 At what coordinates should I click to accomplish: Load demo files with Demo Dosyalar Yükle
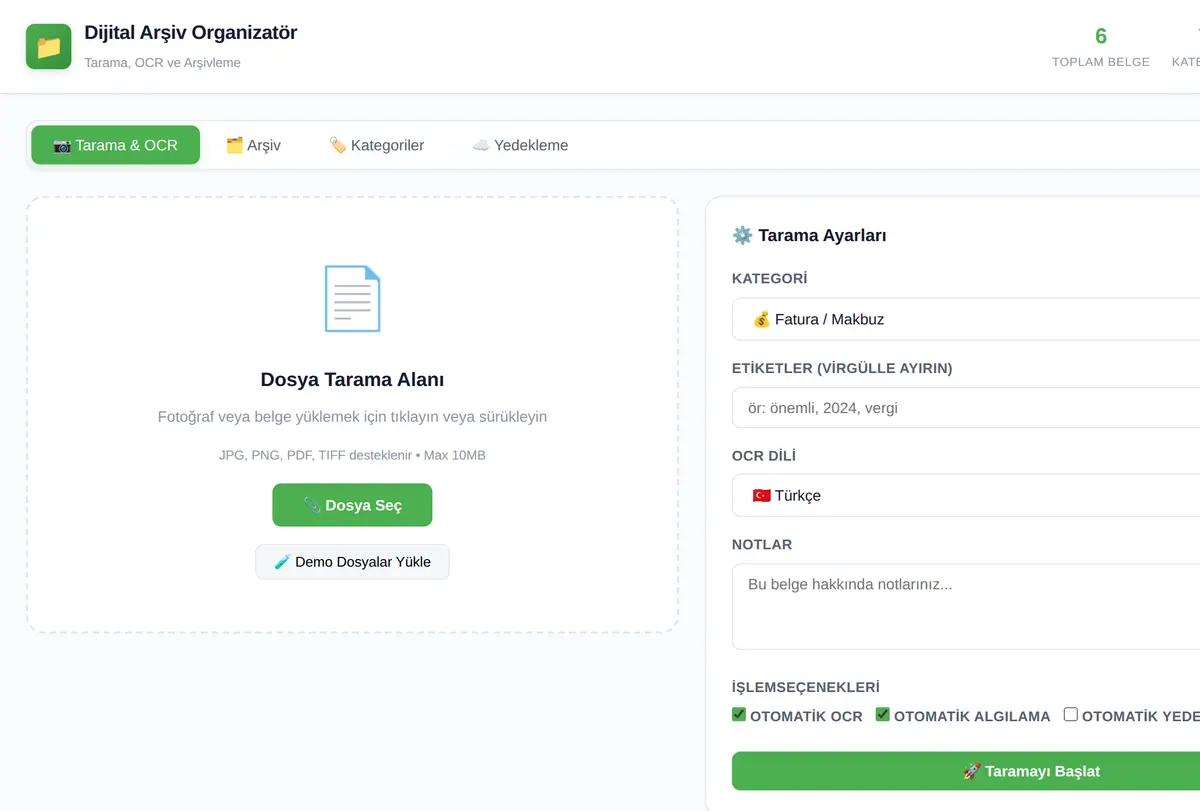[352, 562]
